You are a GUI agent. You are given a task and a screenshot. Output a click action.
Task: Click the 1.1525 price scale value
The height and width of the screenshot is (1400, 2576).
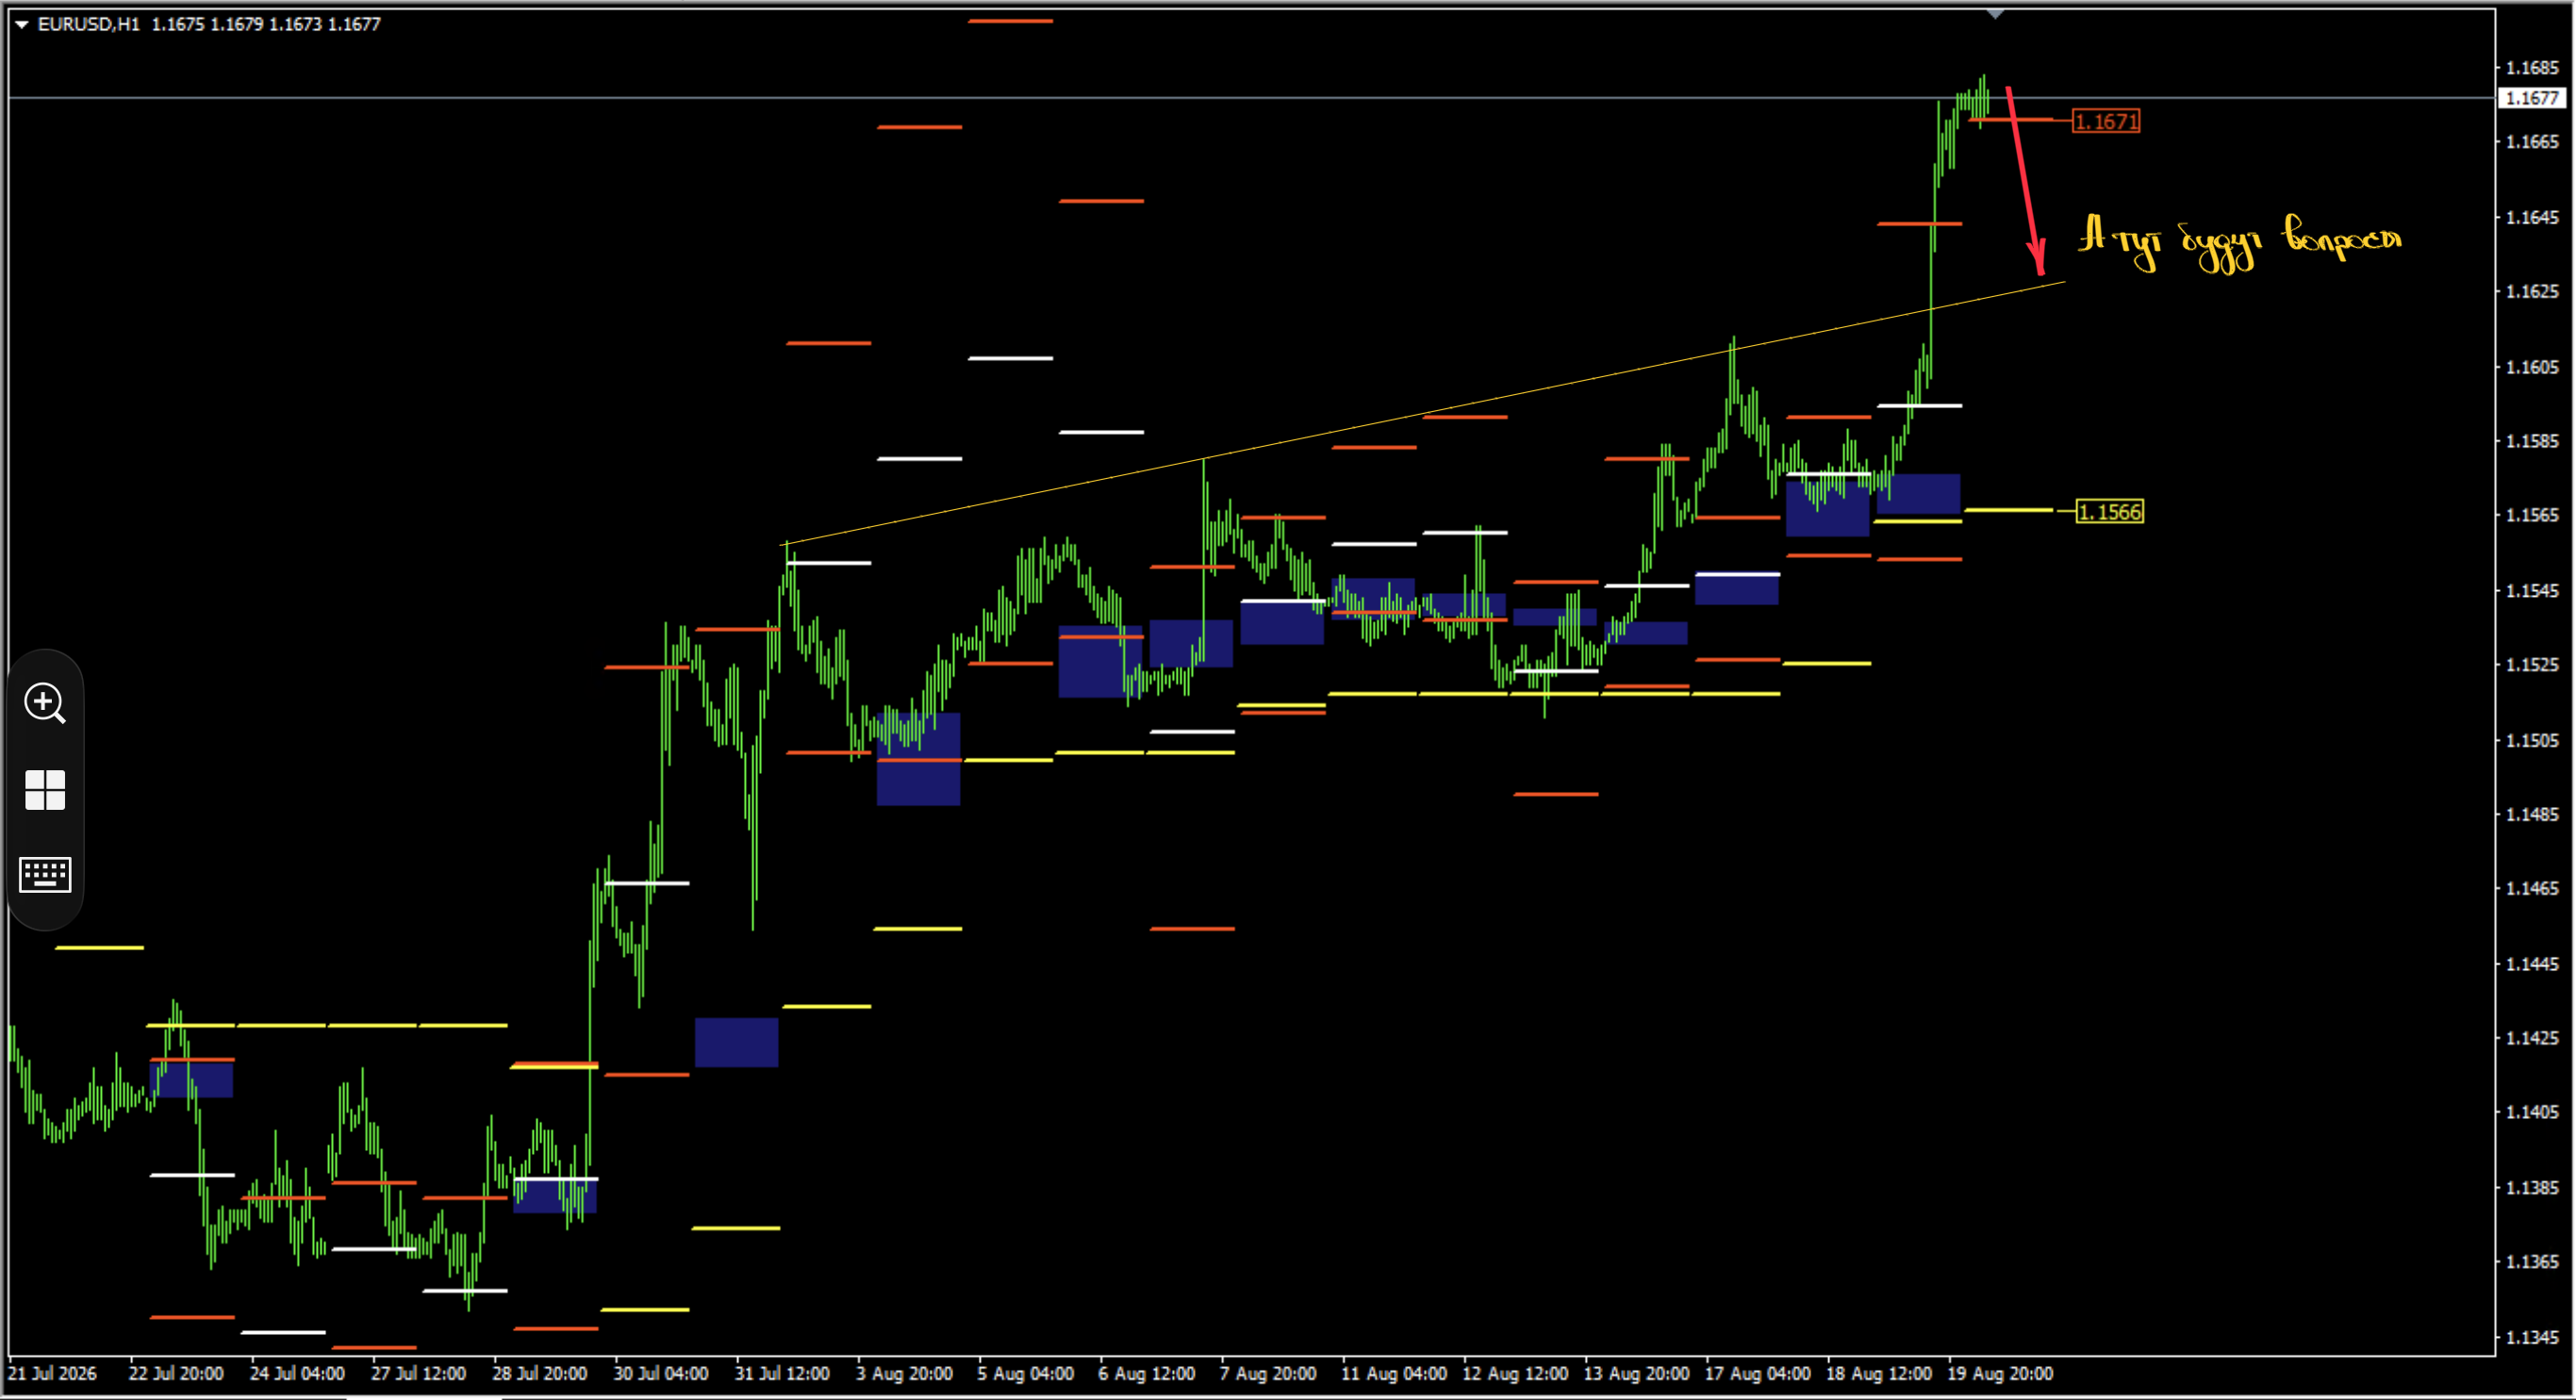[x=2532, y=665]
